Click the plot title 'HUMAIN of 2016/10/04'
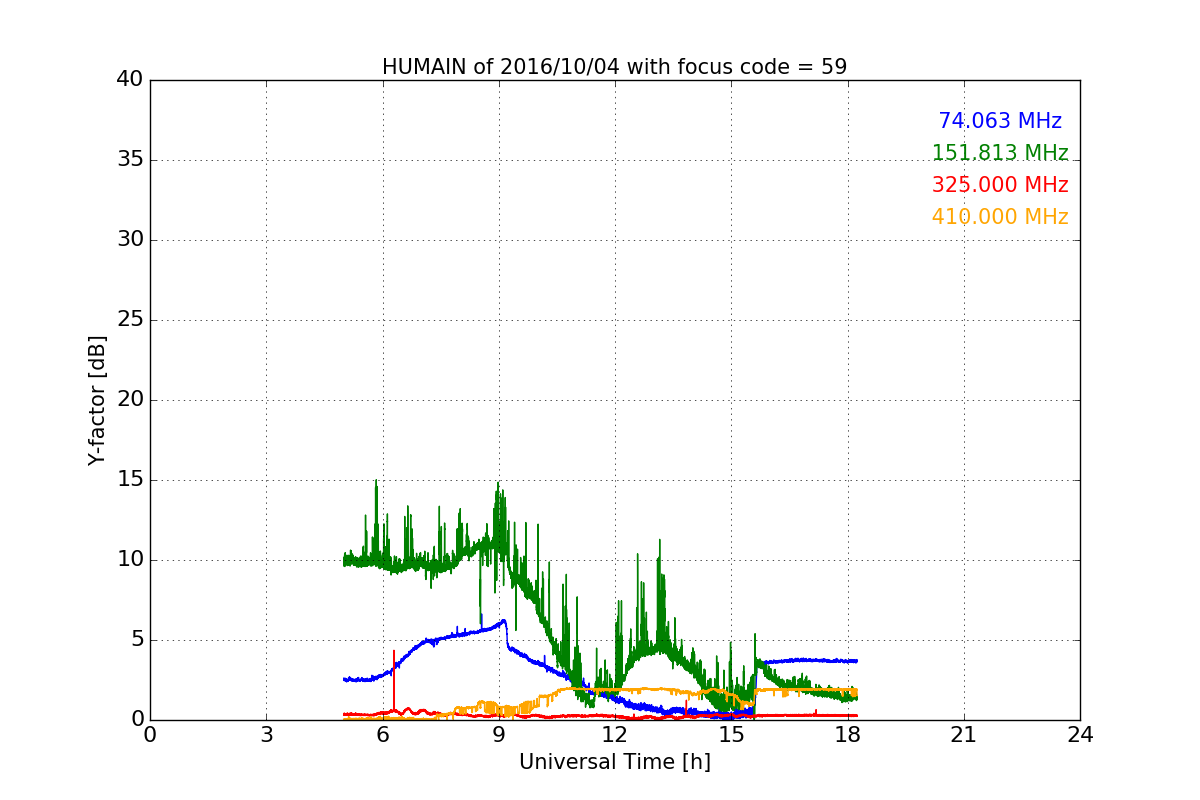Viewport: 1200px width, 800px height. pos(614,67)
